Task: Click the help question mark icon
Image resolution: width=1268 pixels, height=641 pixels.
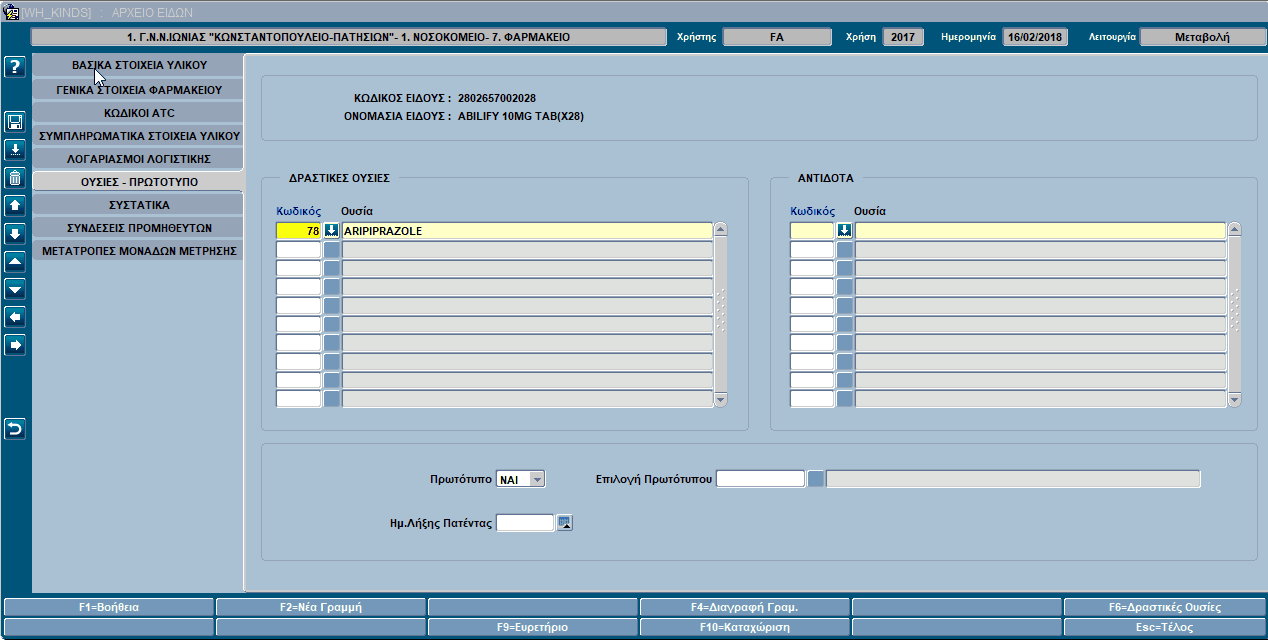Action: tap(15, 68)
